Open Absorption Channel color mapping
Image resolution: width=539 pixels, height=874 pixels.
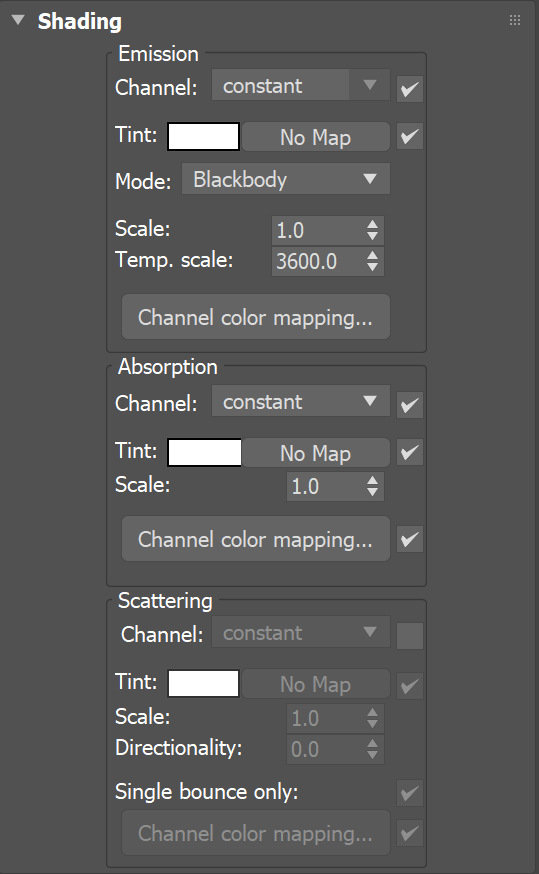pos(256,539)
